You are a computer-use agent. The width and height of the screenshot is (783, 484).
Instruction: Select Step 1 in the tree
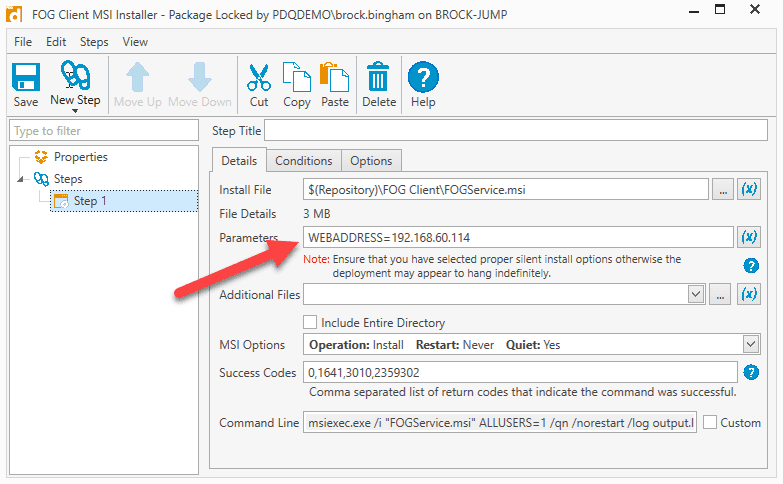coord(124,201)
